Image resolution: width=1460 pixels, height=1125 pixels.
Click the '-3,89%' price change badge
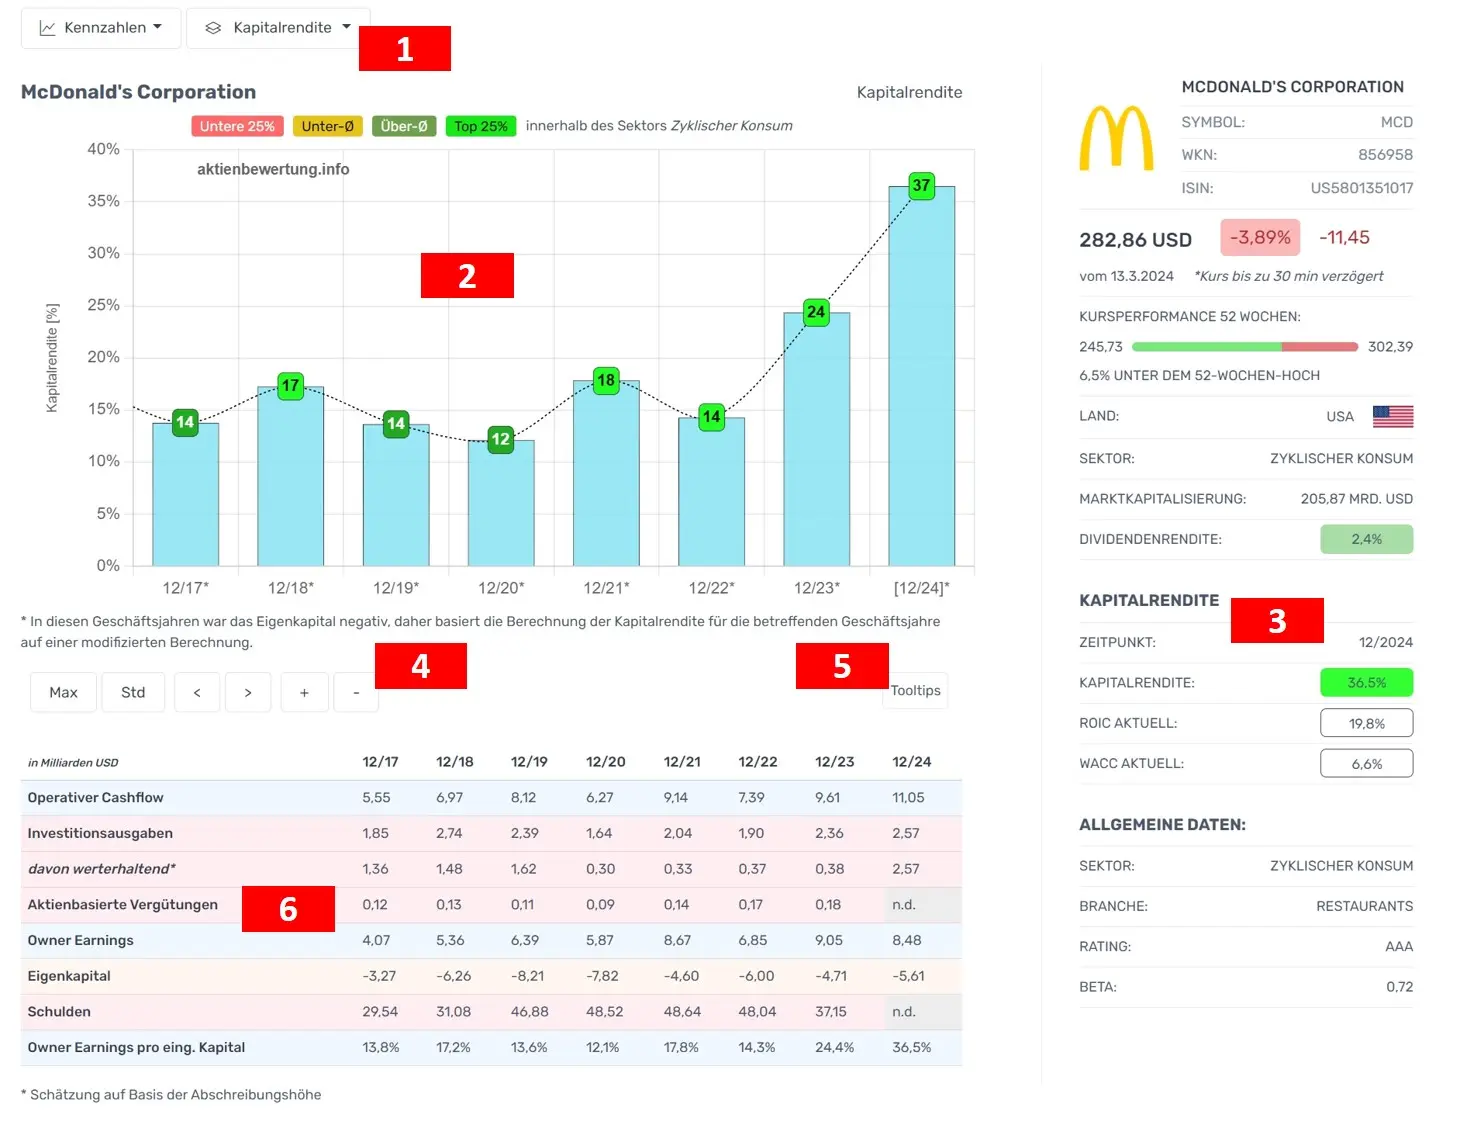tap(1260, 238)
